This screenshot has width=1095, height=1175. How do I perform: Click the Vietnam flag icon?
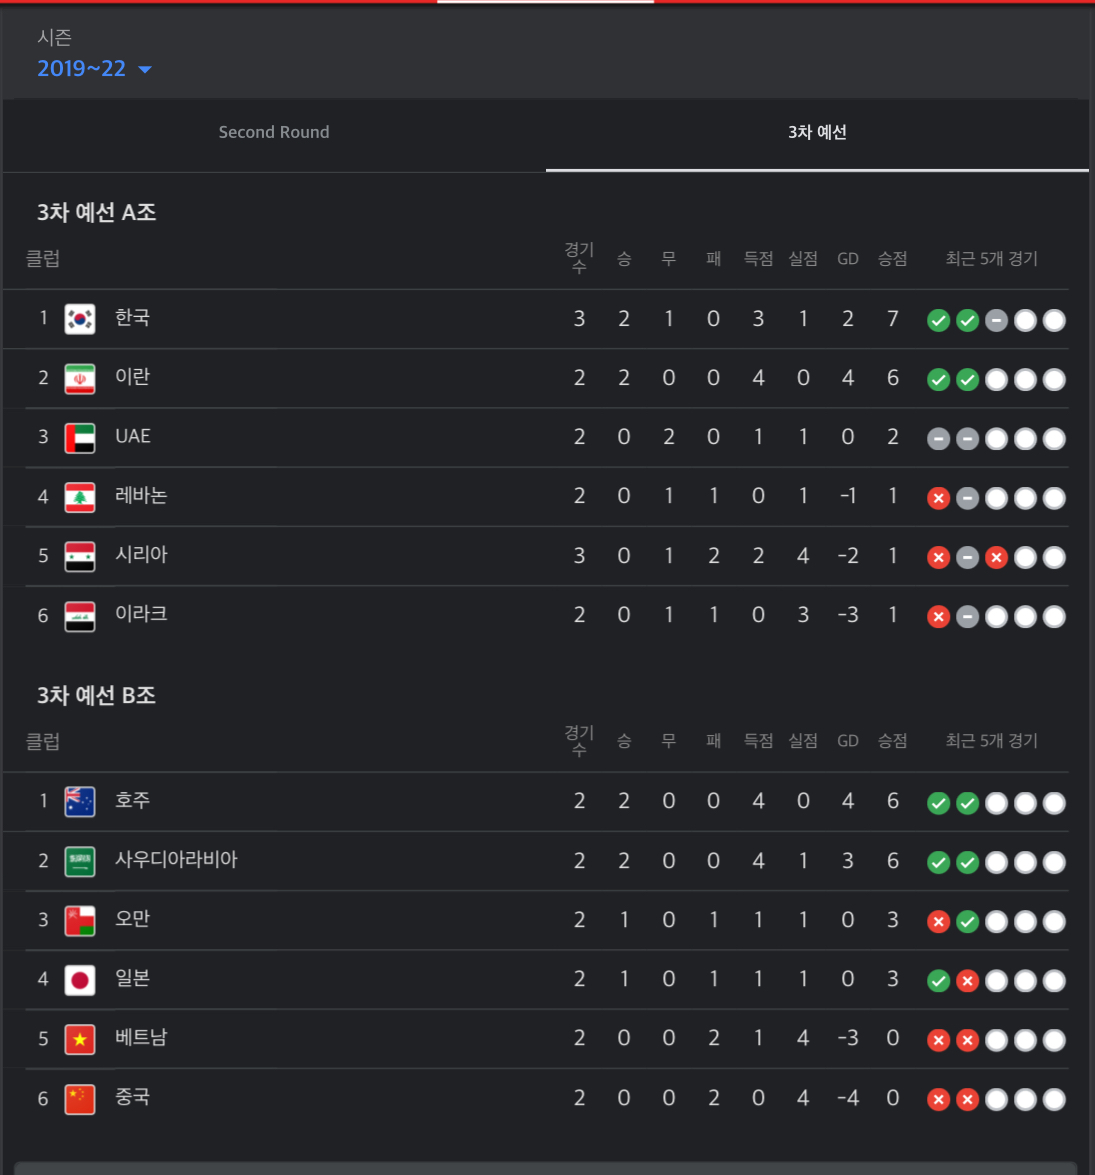[79, 1039]
